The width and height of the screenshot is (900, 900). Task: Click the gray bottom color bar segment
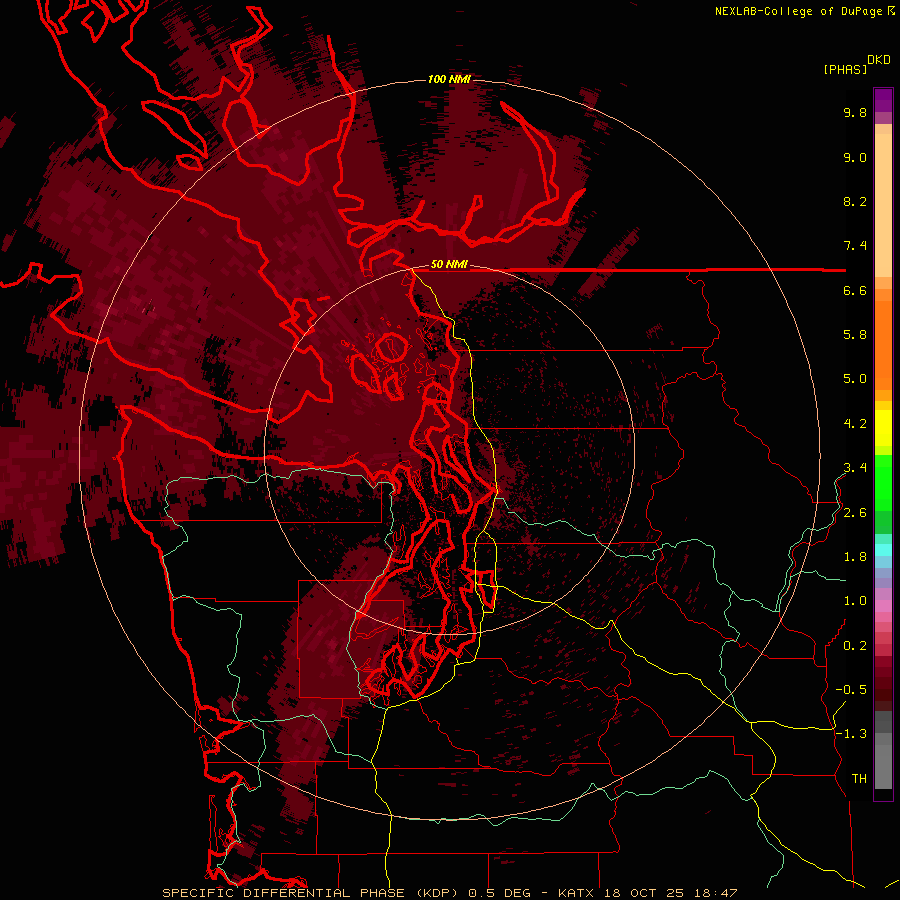click(883, 761)
